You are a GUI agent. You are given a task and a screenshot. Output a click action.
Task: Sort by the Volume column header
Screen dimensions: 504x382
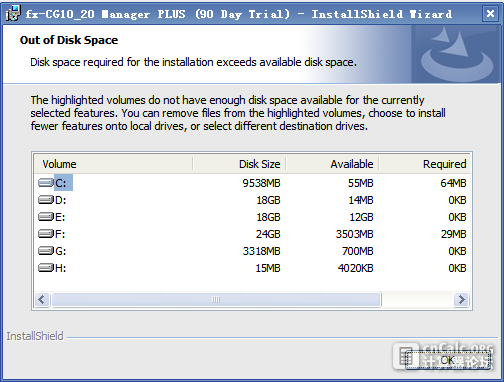113,164
